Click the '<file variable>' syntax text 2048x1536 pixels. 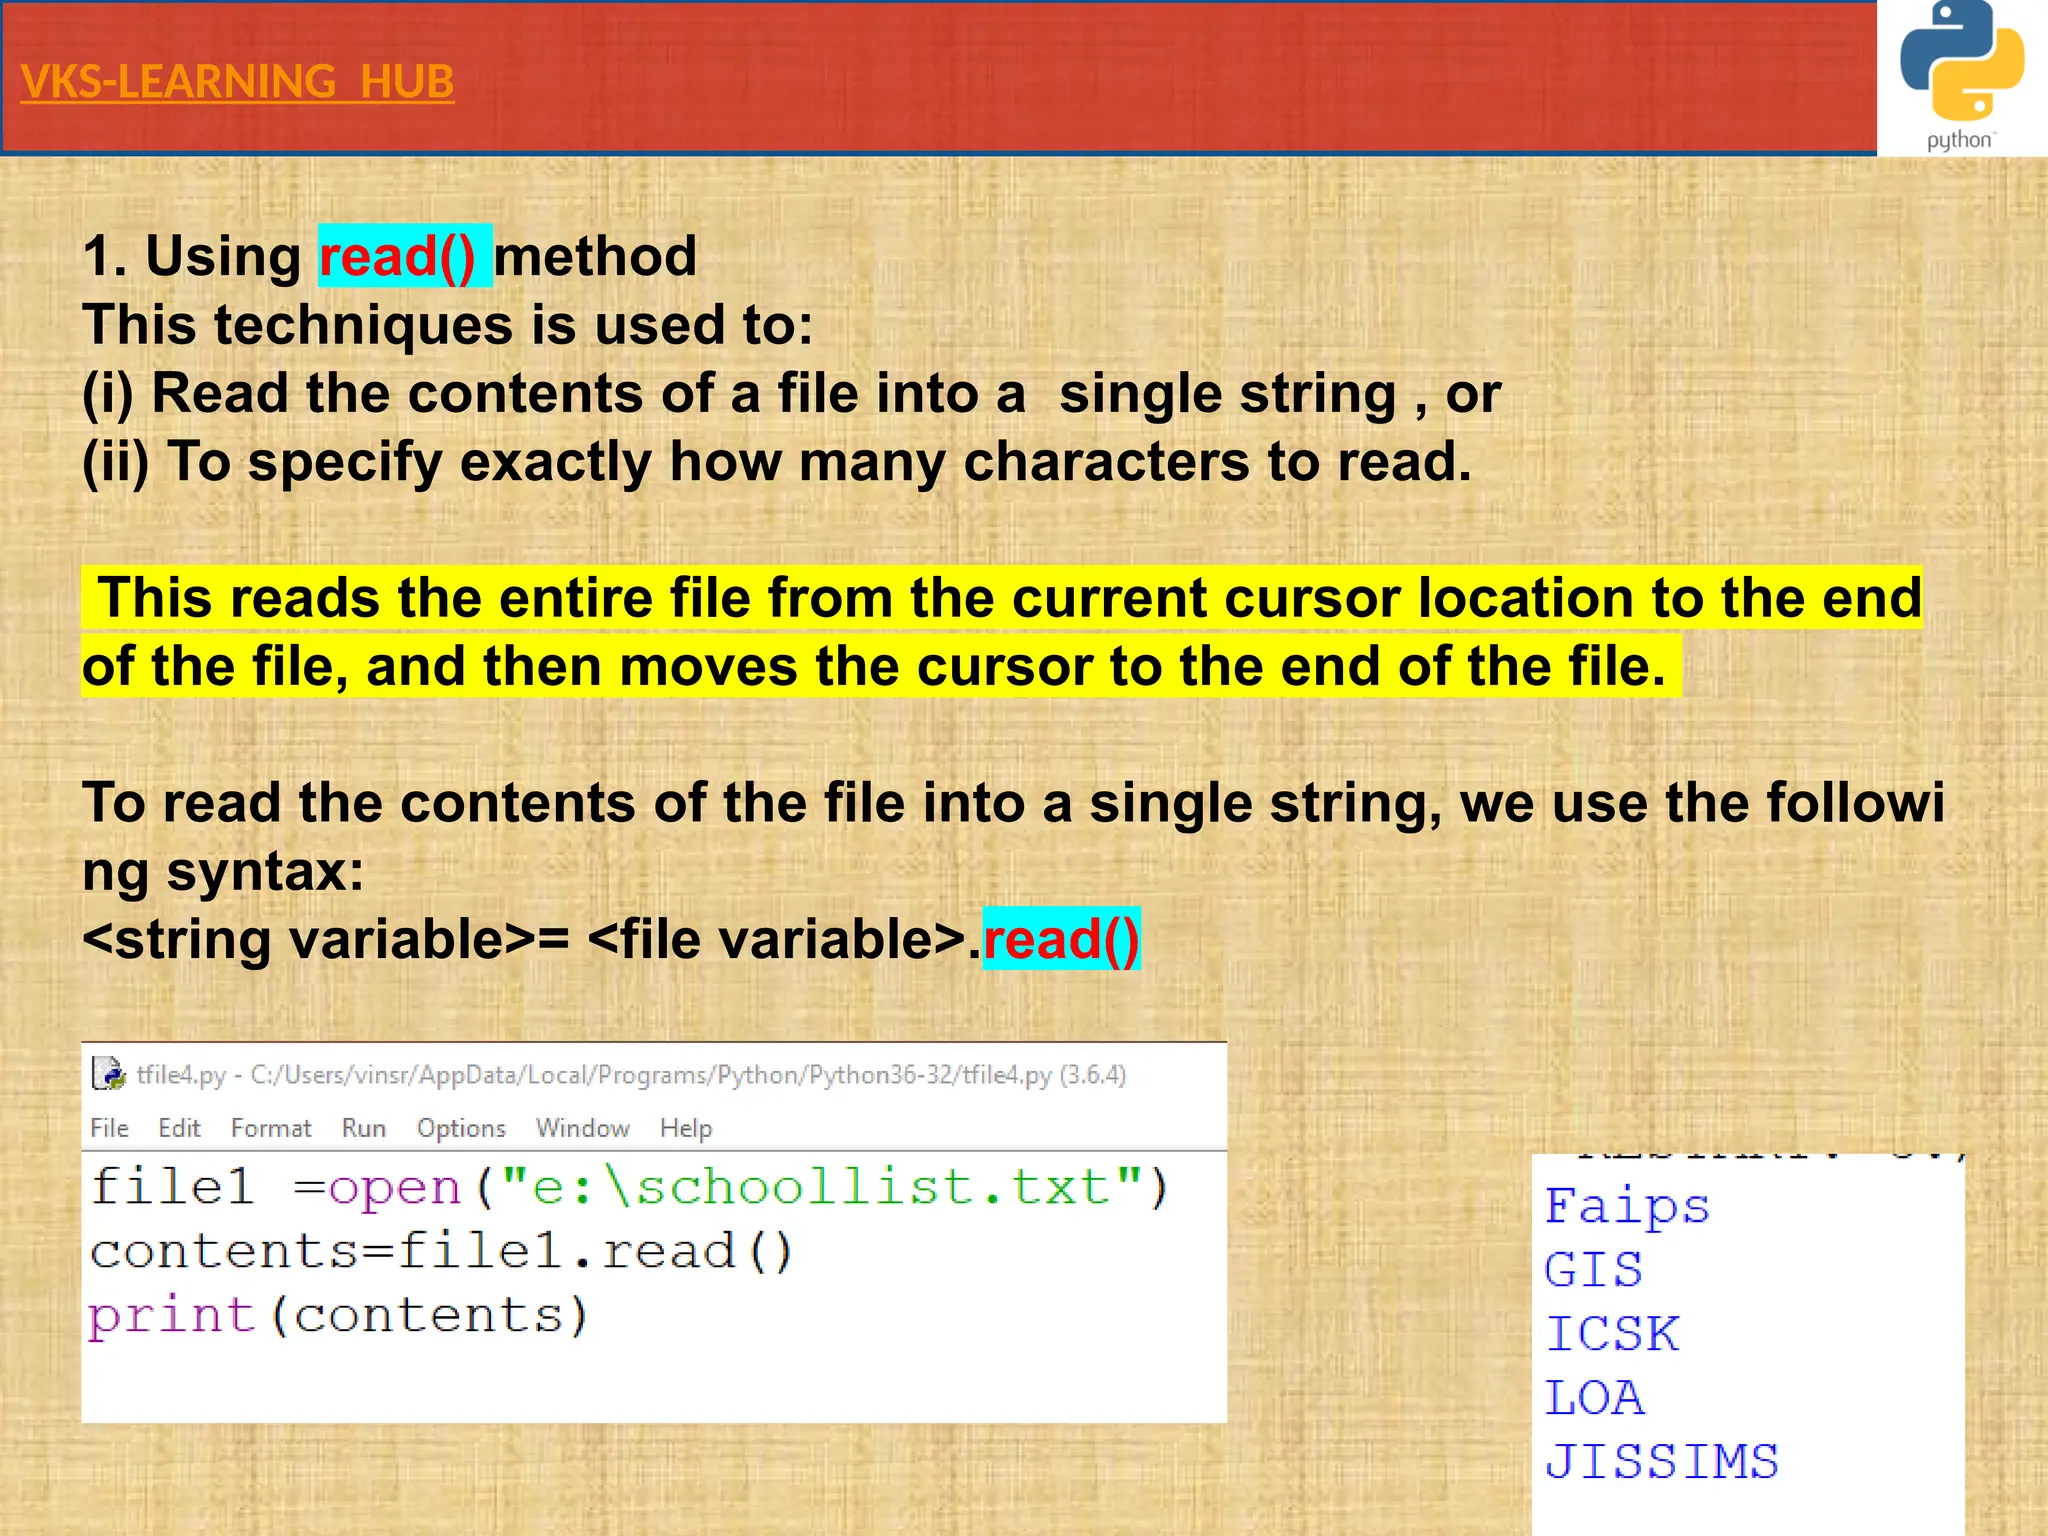[x=777, y=940]
